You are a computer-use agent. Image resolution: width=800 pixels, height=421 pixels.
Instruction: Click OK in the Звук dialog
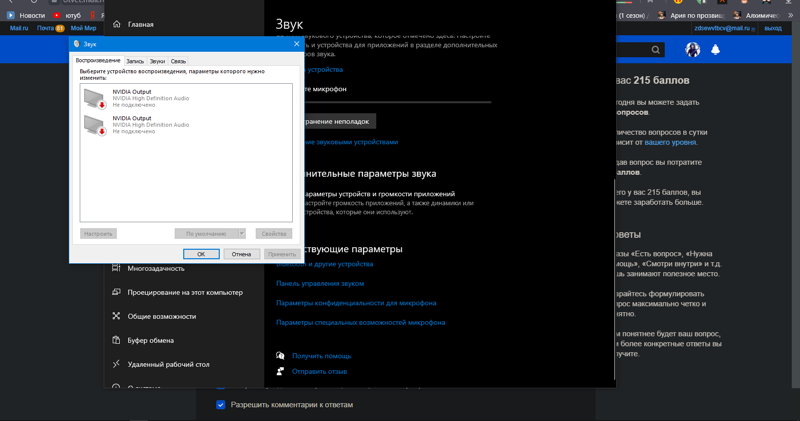tap(201, 254)
